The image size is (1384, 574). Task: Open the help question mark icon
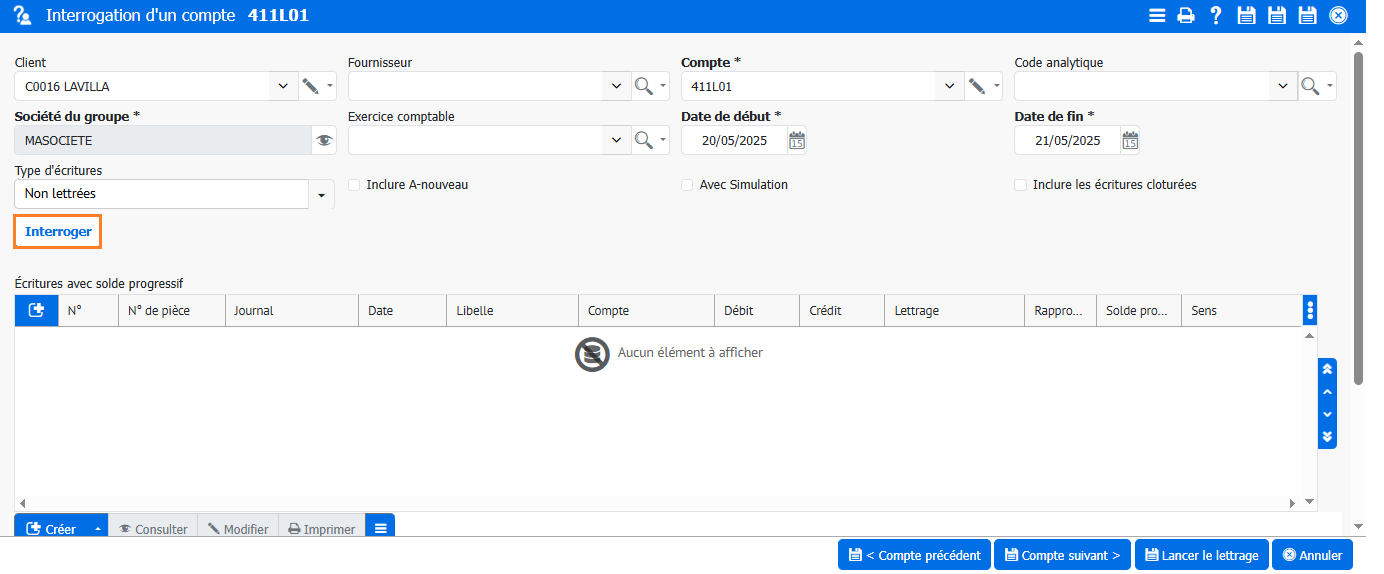click(x=1216, y=15)
